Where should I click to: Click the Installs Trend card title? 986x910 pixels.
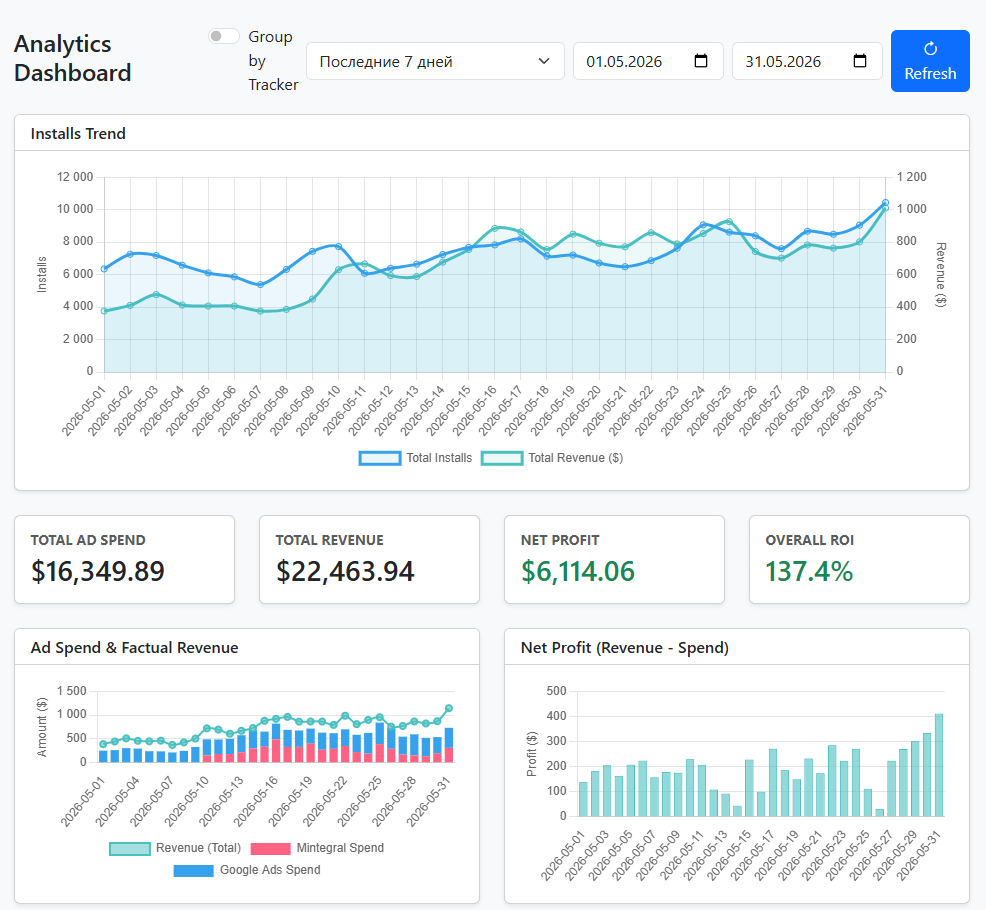78,133
